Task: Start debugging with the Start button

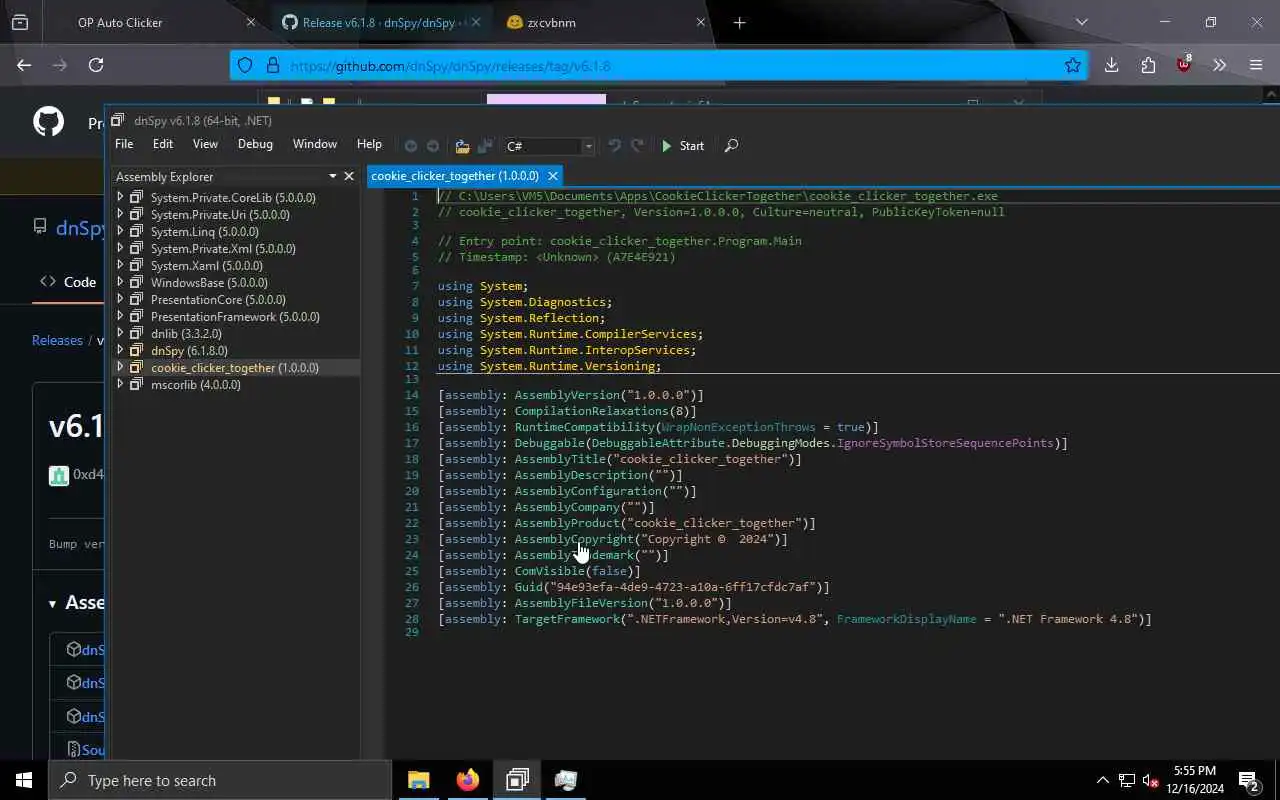Action: [x=683, y=146]
